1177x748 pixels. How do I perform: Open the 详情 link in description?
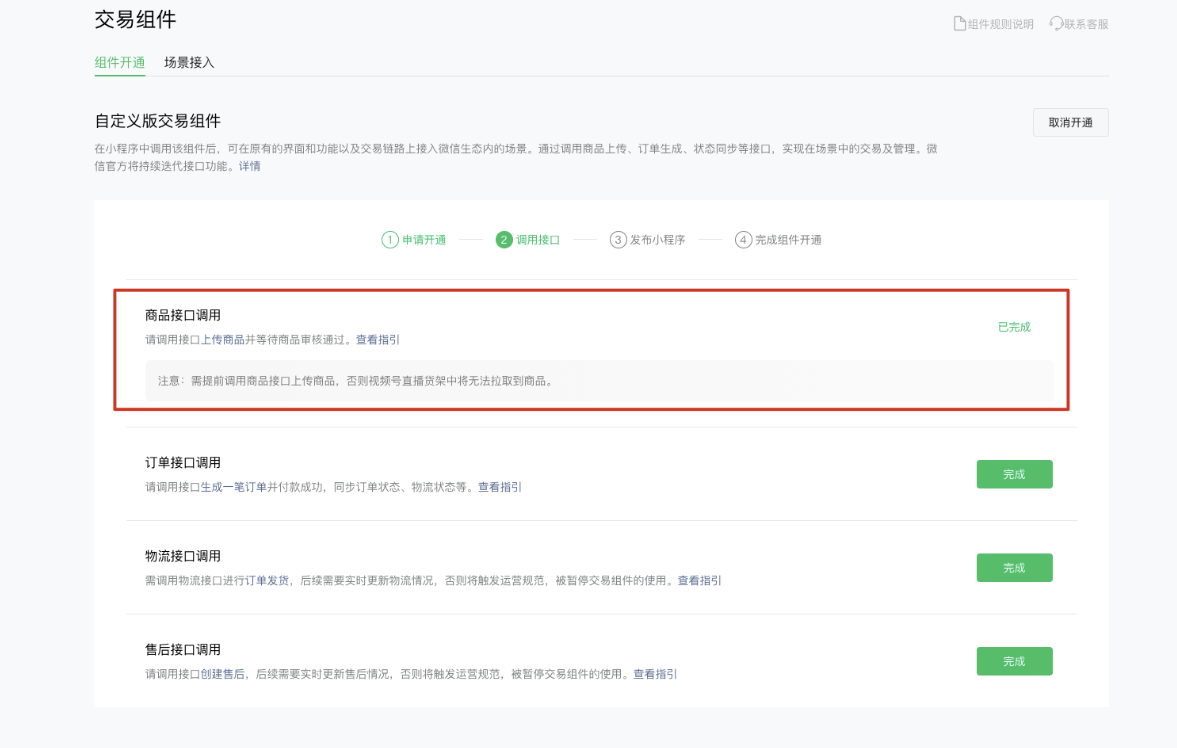tap(249, 166)
